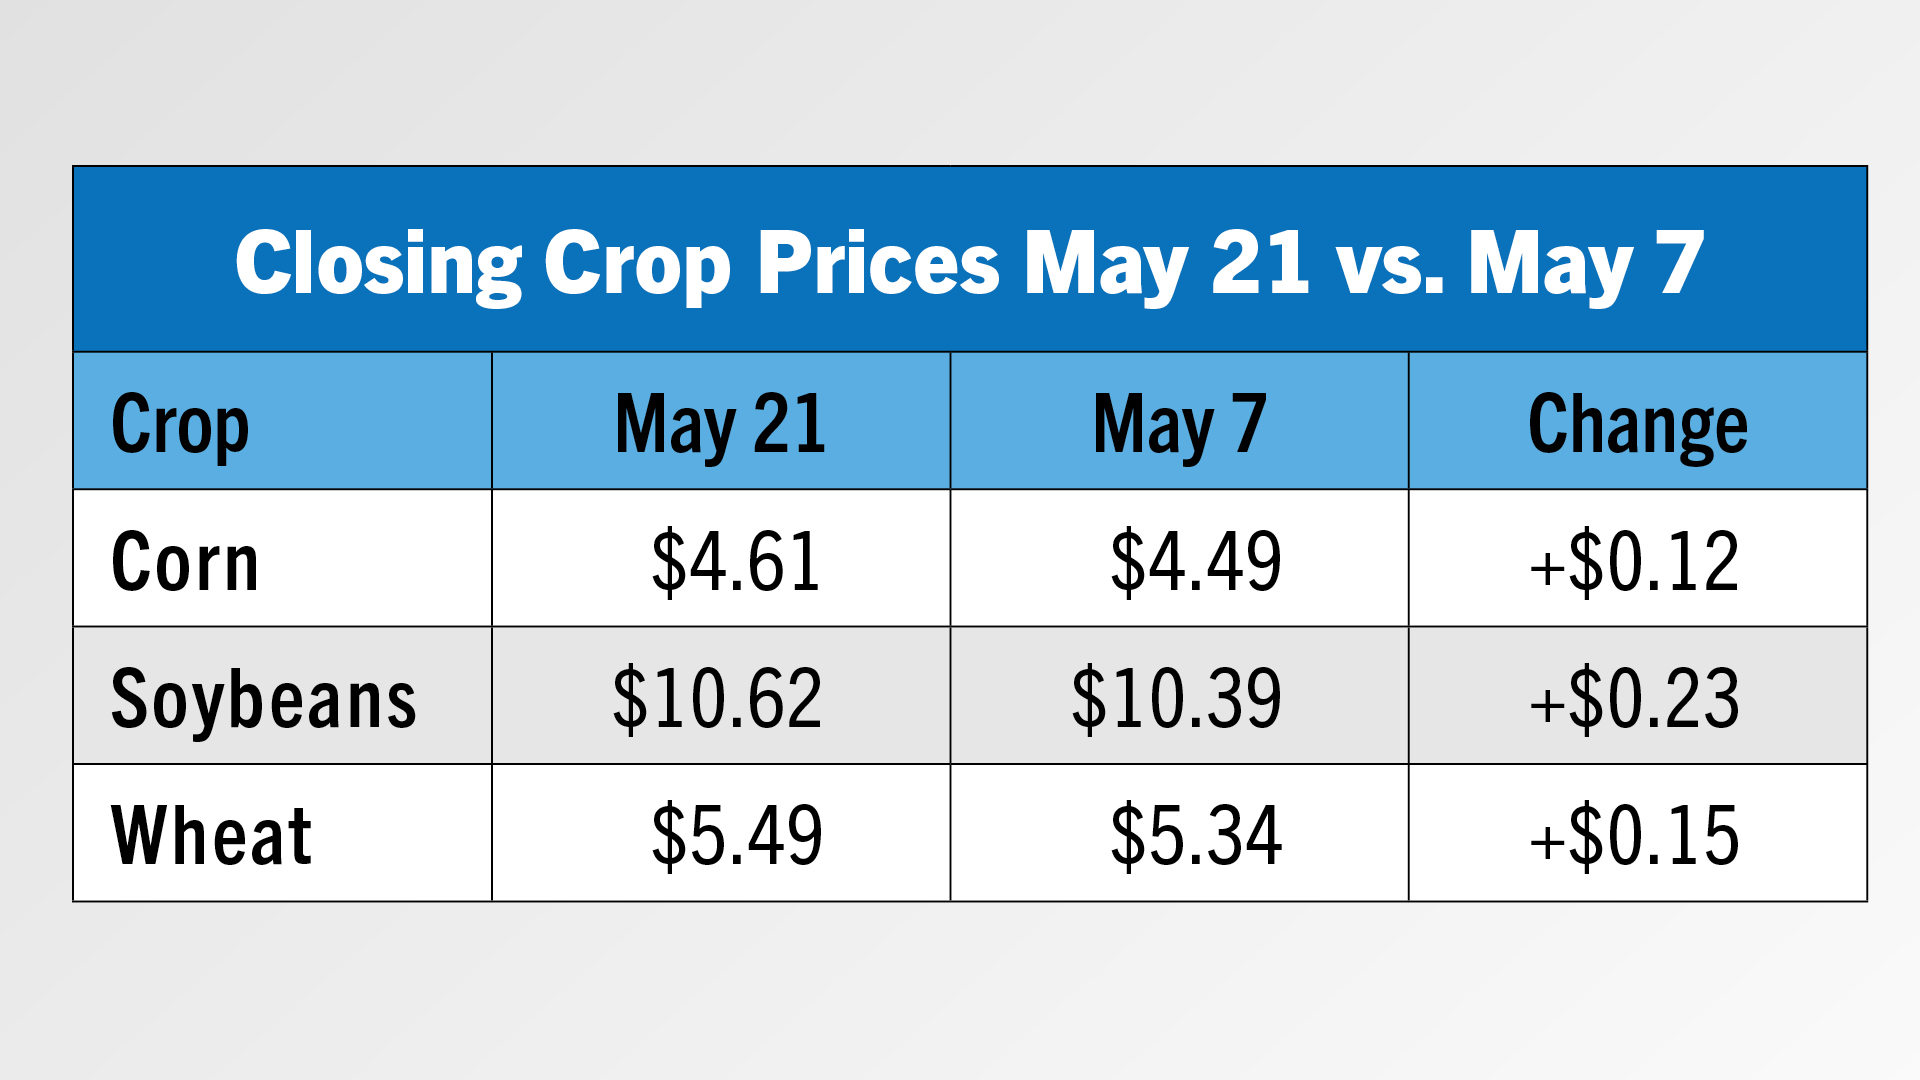Click the Wheat May 21 price $5.49

click(736, 835)
